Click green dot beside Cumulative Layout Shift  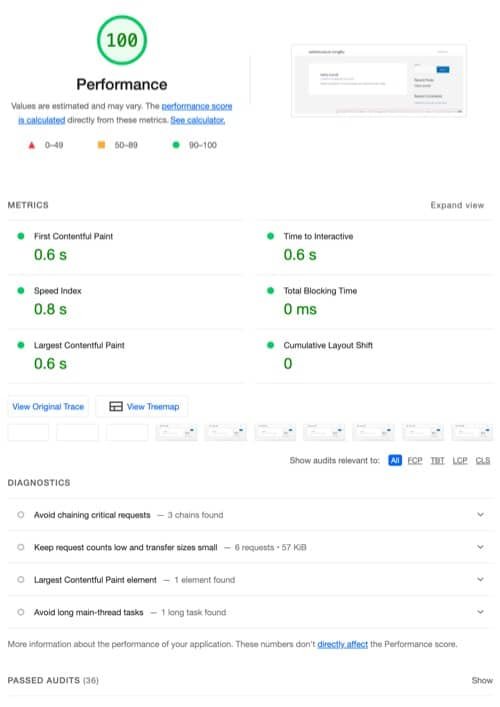(x=271, y=345)
